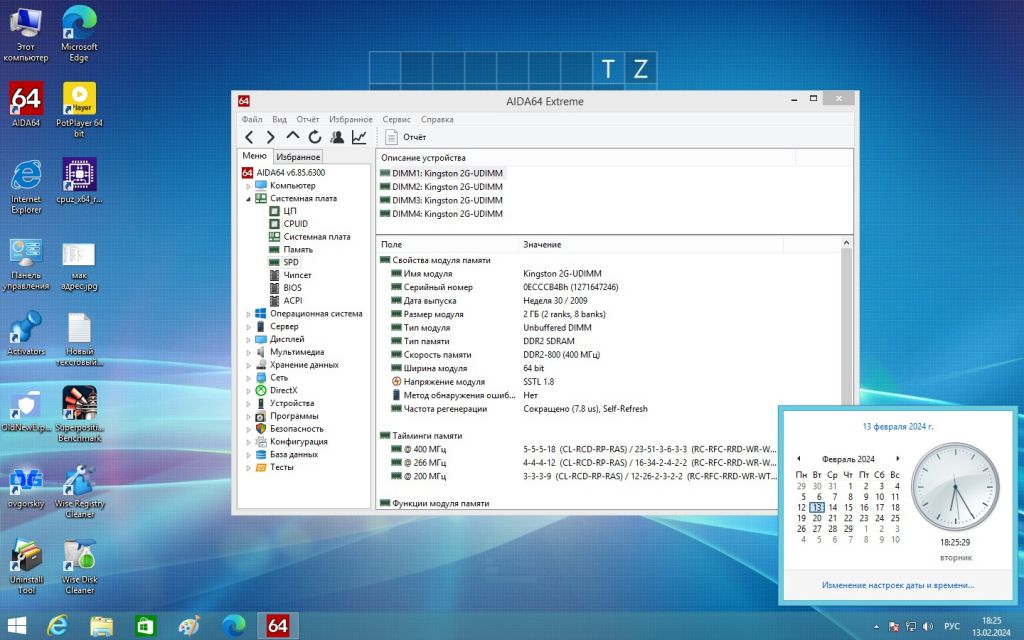
Task: Select the Superposition Benchmark desktop icon
Action: [x=79, y=414]
